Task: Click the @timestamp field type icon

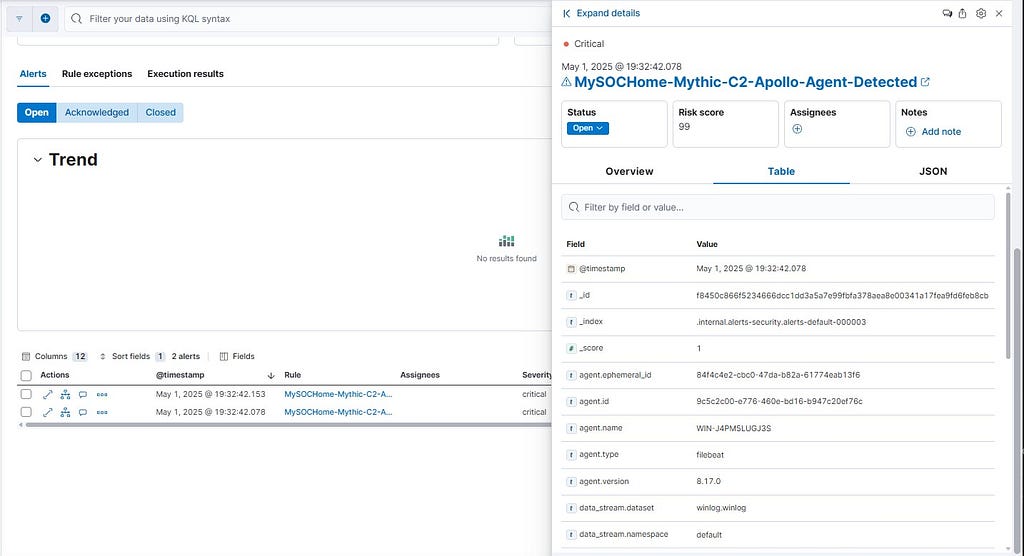Action: pos(571,269)
